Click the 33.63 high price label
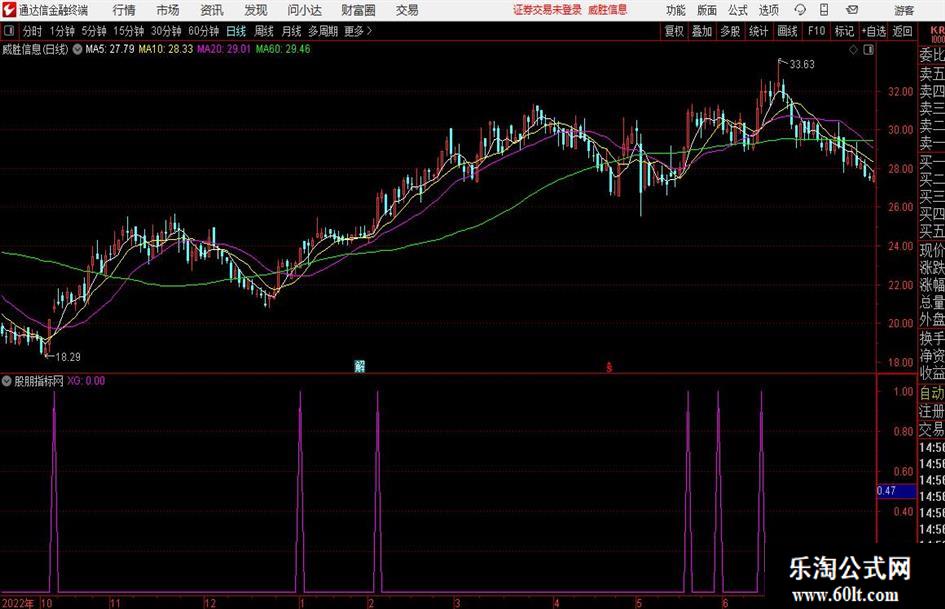 point(802,65)
